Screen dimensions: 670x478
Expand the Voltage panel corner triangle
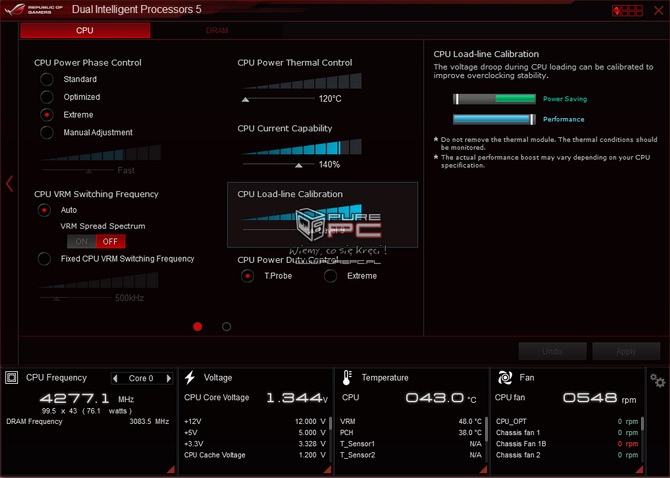(x=328, y=469)
